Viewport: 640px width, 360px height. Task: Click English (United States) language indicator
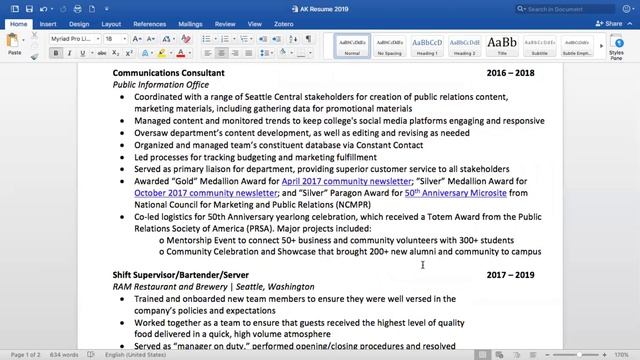(x=136, y=355)
